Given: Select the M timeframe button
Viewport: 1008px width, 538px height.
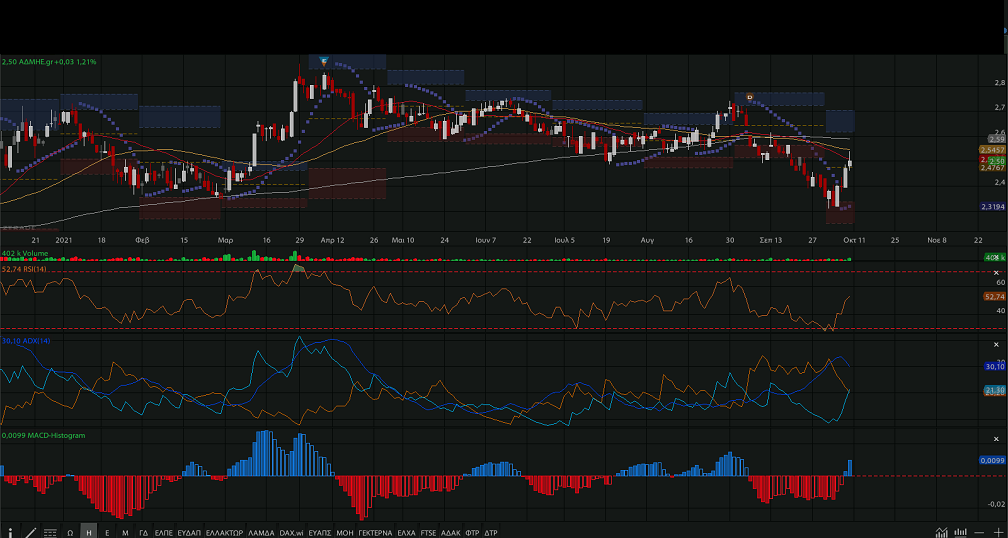Looking at the screenshot, I should (125, 532).
